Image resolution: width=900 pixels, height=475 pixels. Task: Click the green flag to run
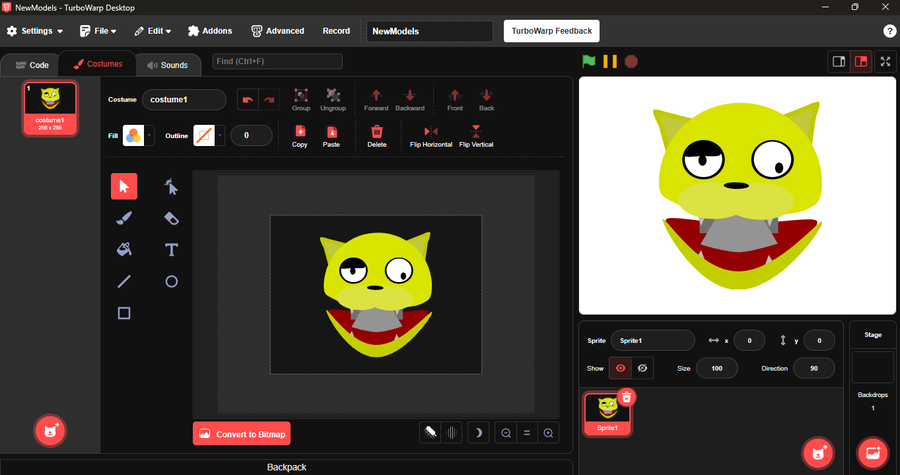[x=589, y=61]
